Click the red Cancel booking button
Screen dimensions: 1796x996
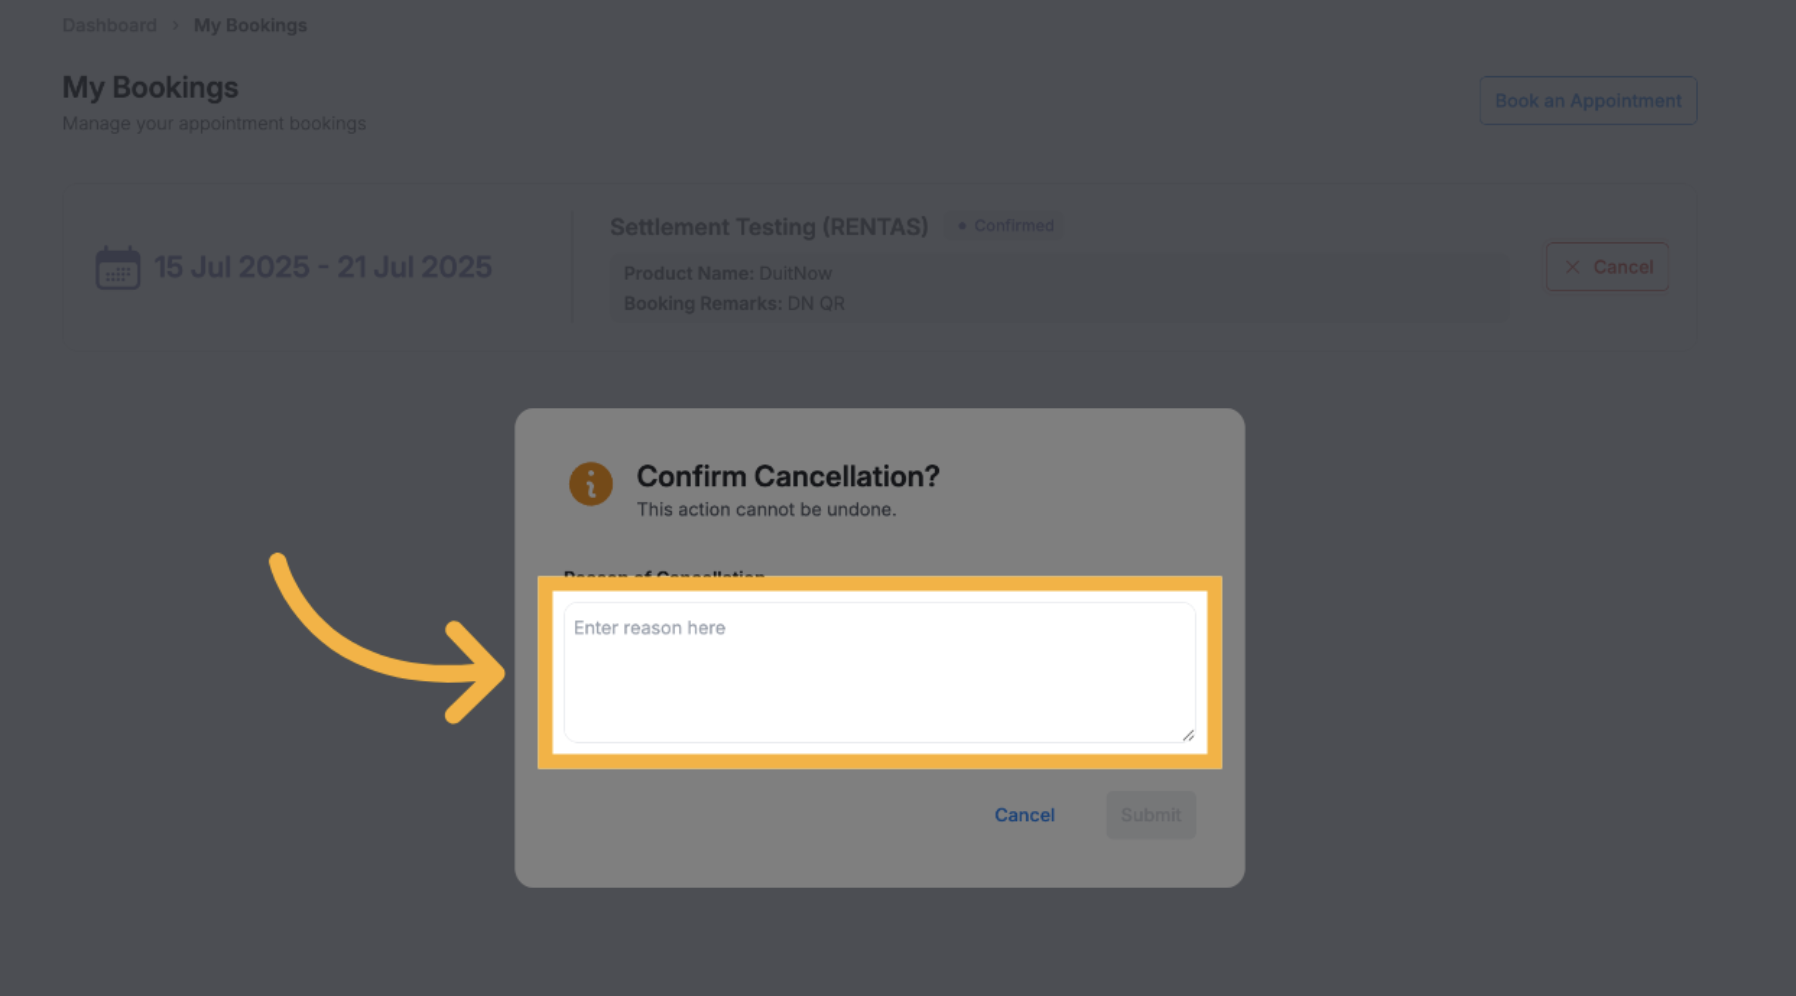click(1607, 267)
